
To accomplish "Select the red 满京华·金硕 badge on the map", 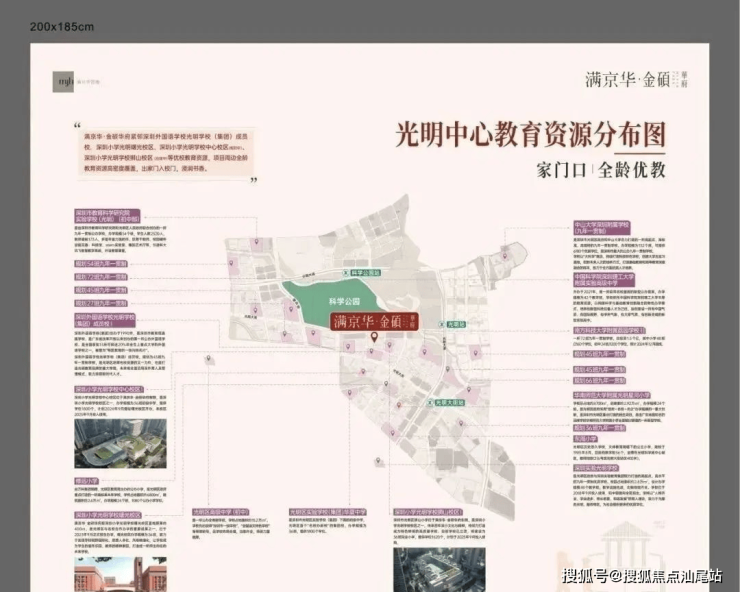I will [x=374, y=321].
